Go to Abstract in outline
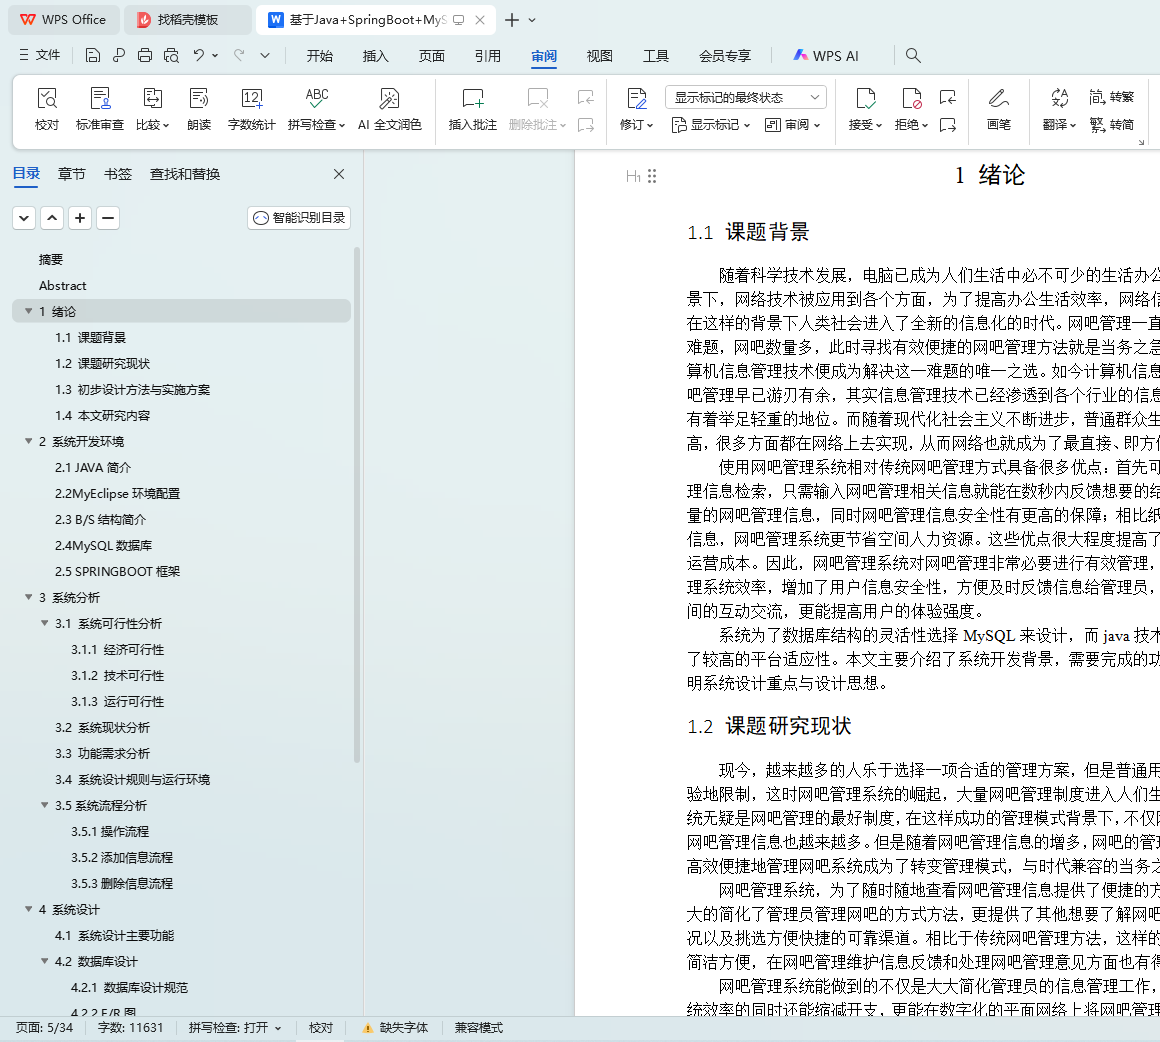1160x1042 pixels. 63,286
